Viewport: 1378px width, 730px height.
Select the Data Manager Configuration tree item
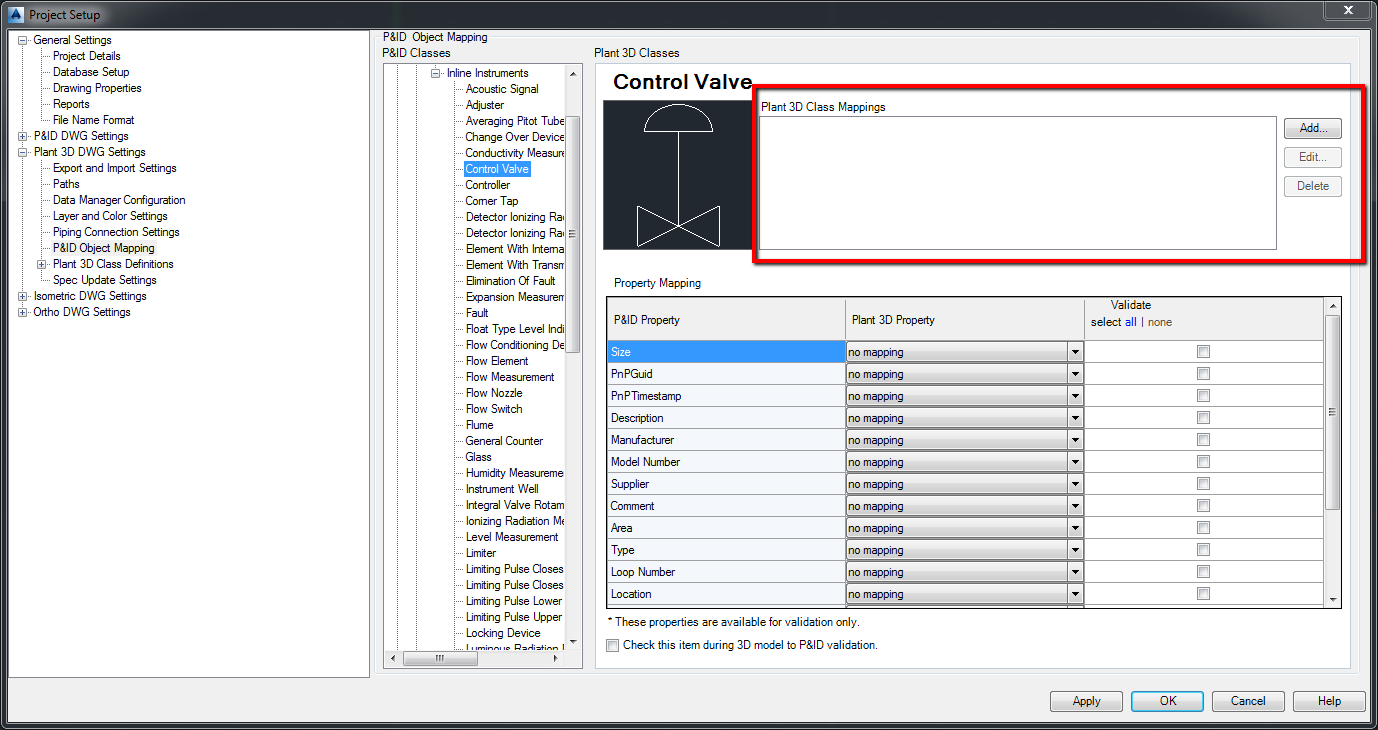coord(119,200)
